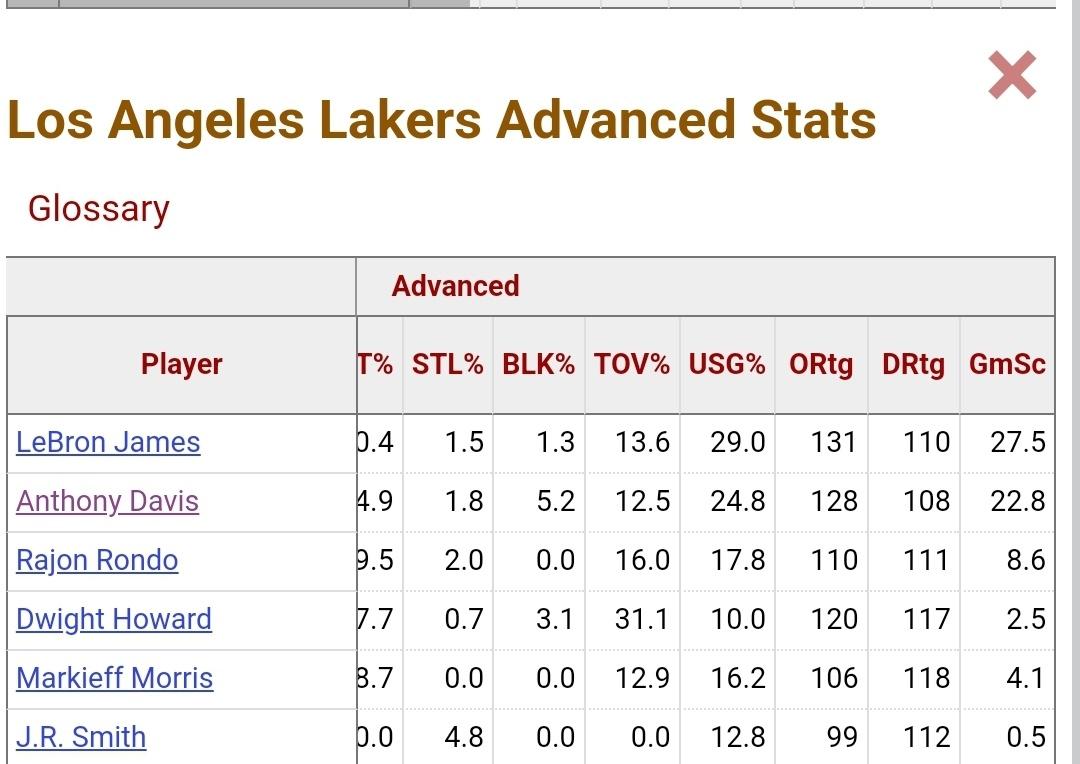Click Anthony Davis's USG% value 24.8
Image resolution: width=1080 pixels, height=764 pixels.
click(738, 501)
